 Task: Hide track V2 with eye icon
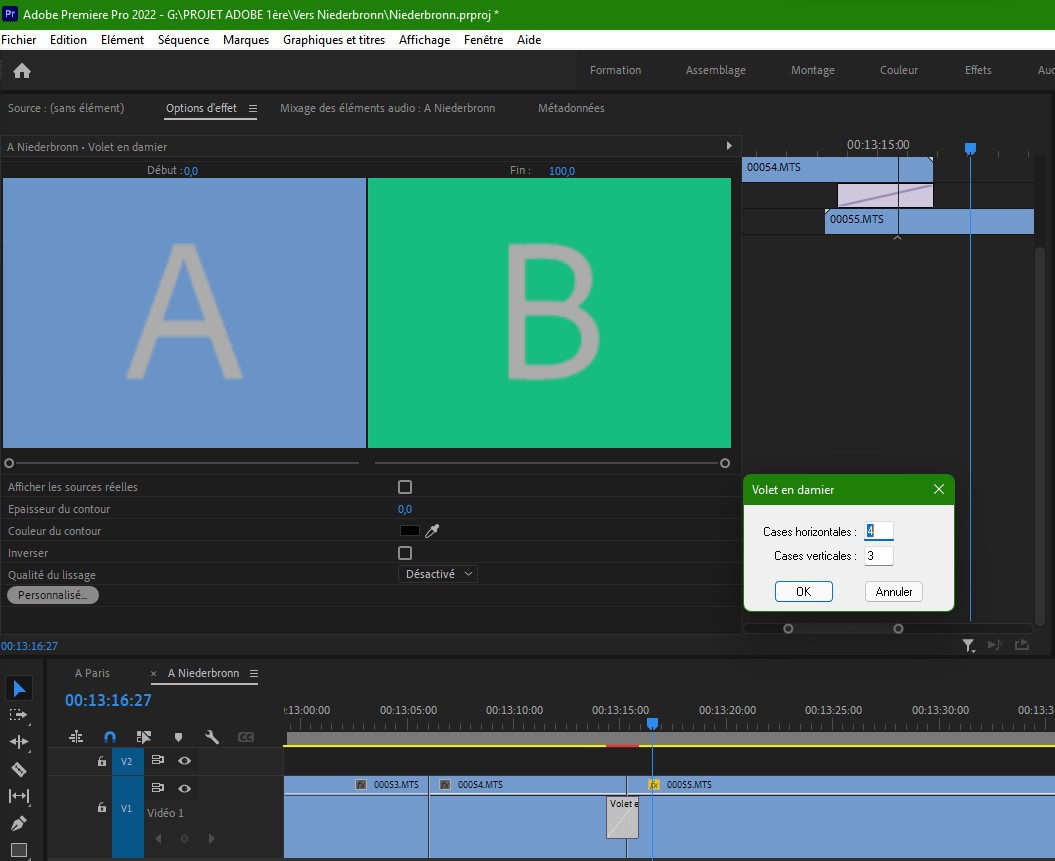184,761
